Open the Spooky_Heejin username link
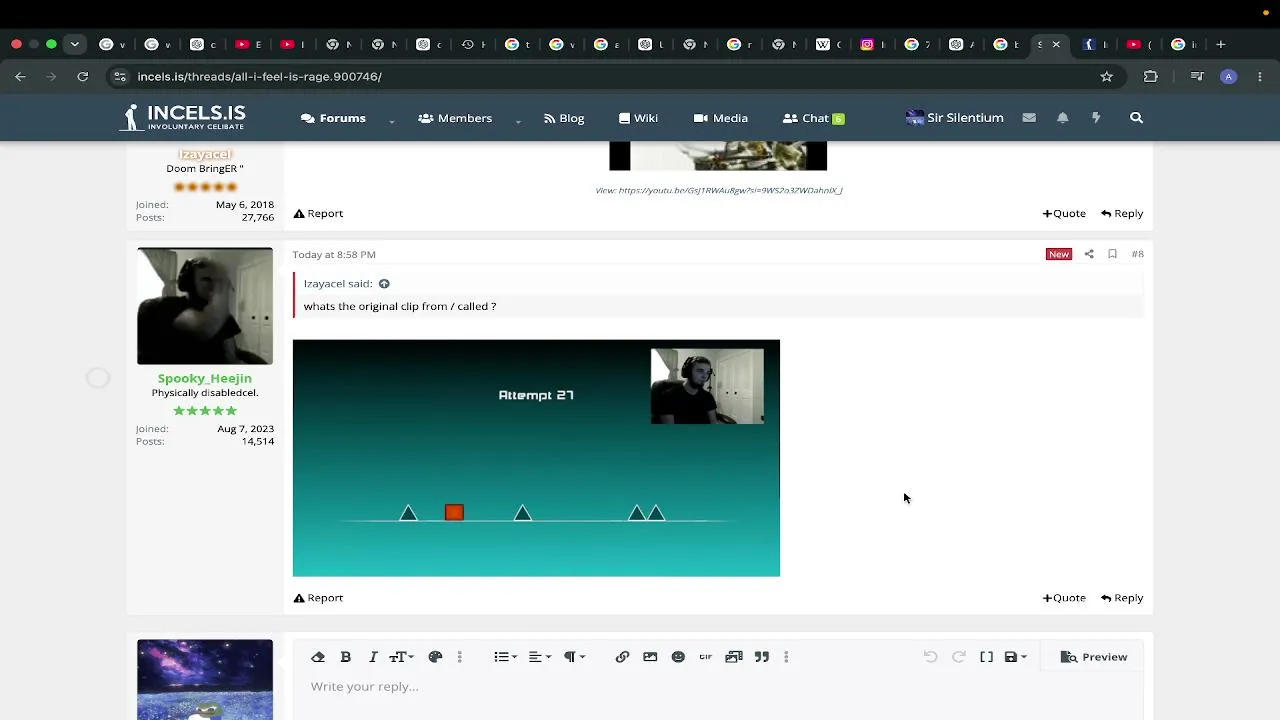 (205, 378)
